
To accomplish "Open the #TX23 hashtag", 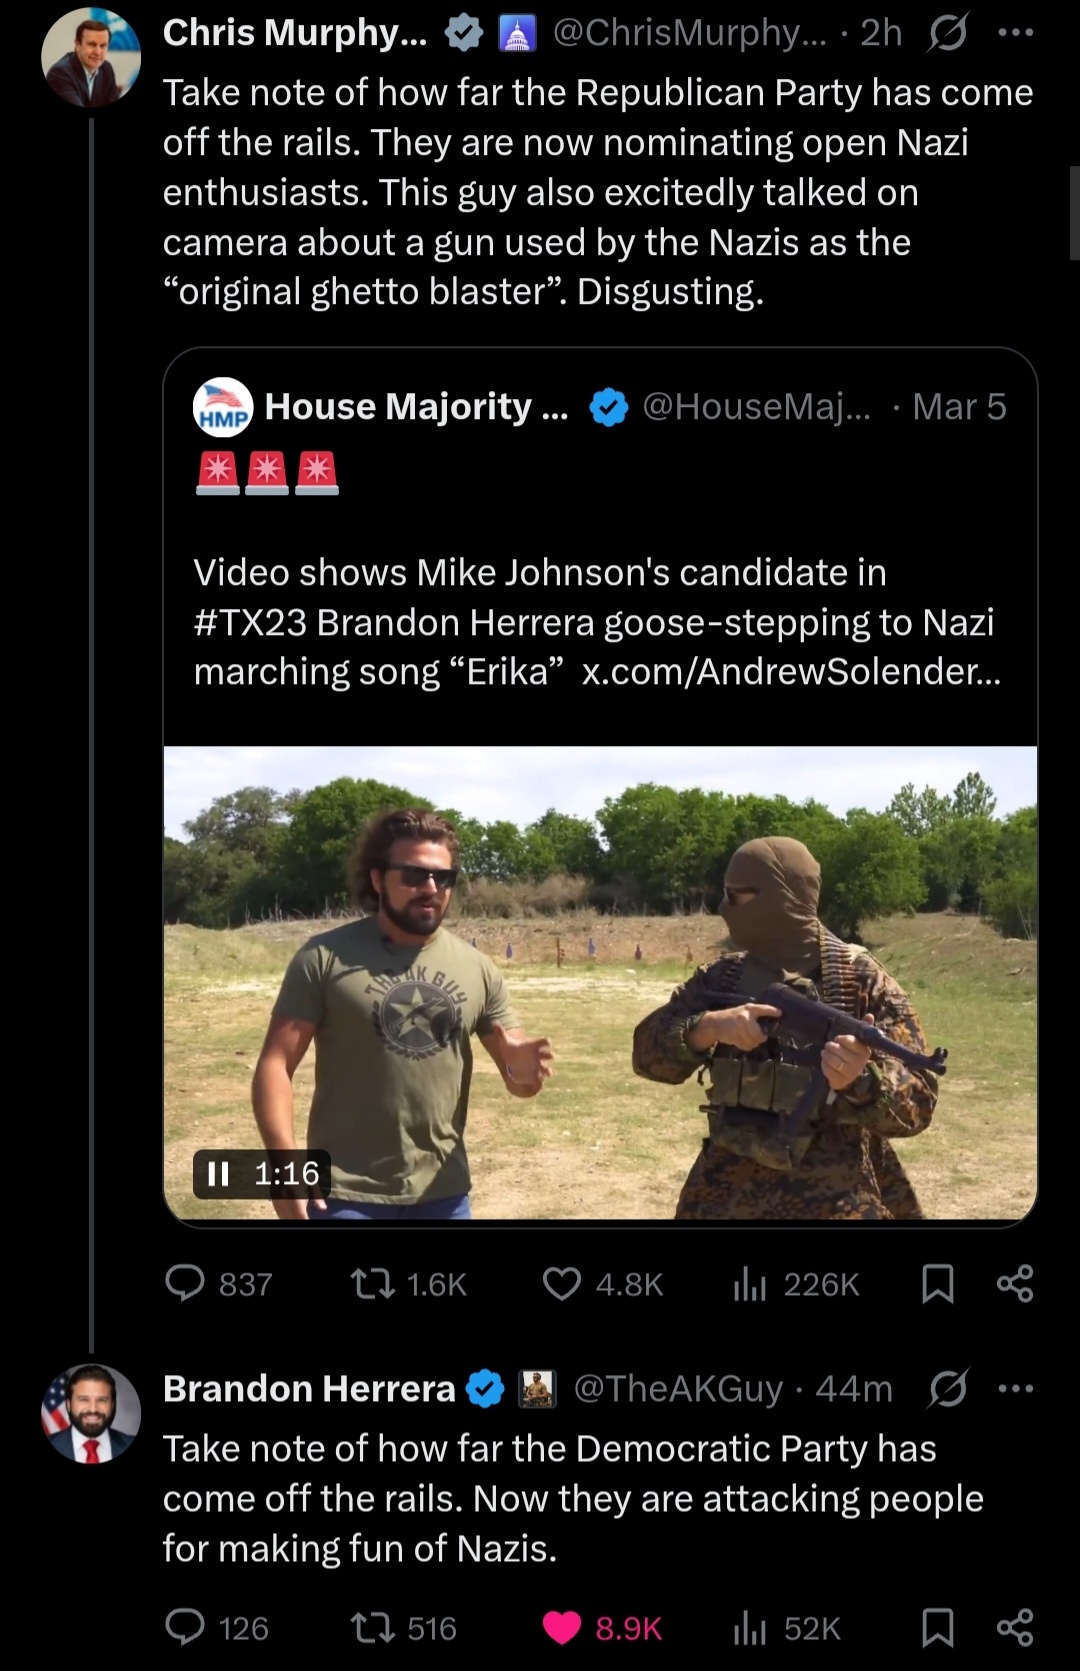I will click(250, 622).
